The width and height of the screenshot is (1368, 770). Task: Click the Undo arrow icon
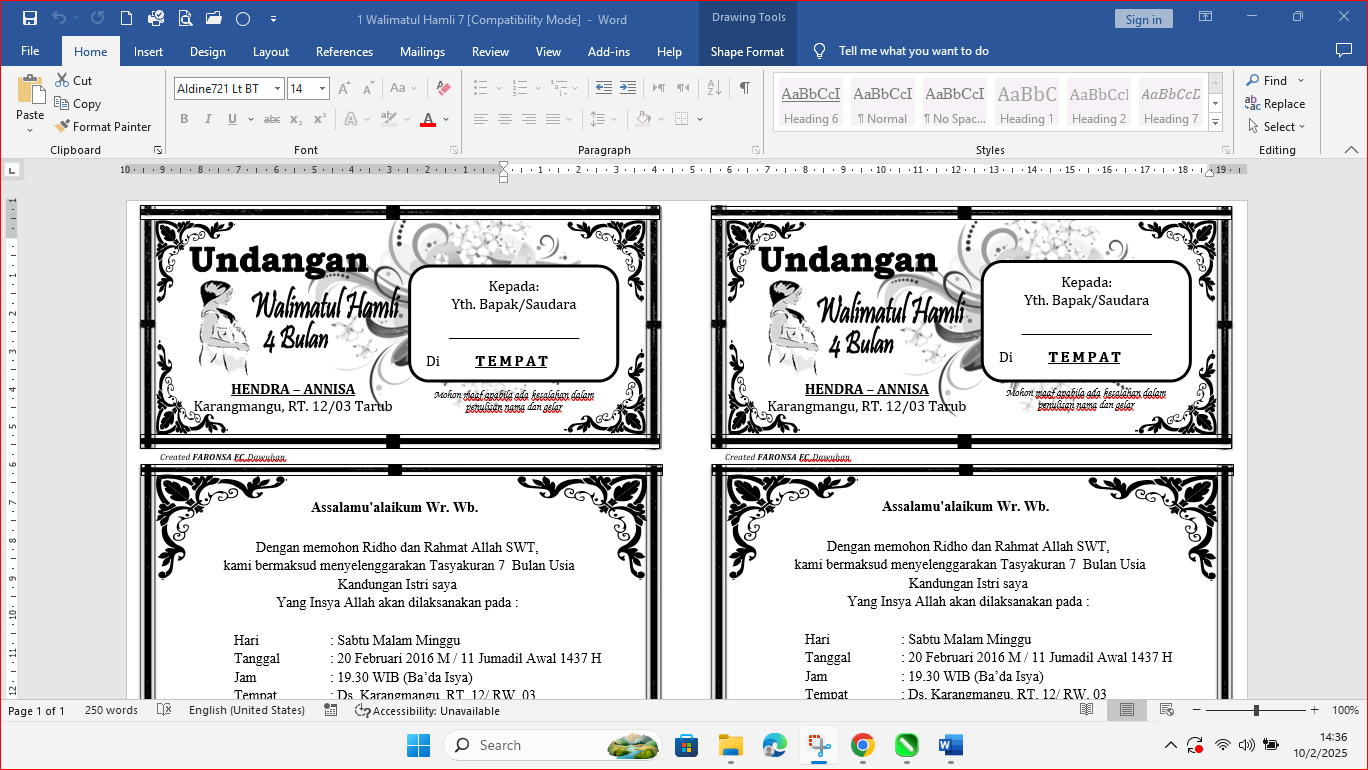(x=58, y=18)
